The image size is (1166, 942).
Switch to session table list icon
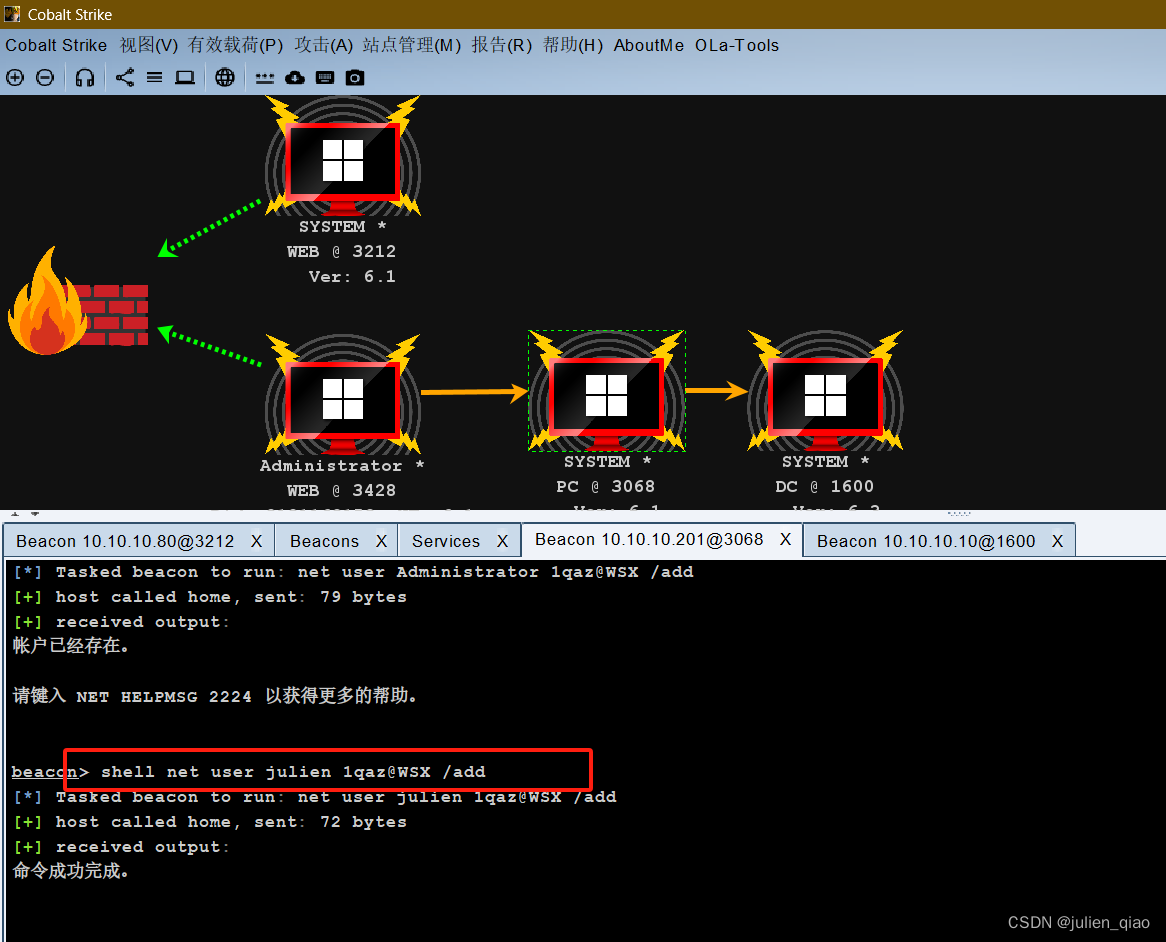pos(155,77)
